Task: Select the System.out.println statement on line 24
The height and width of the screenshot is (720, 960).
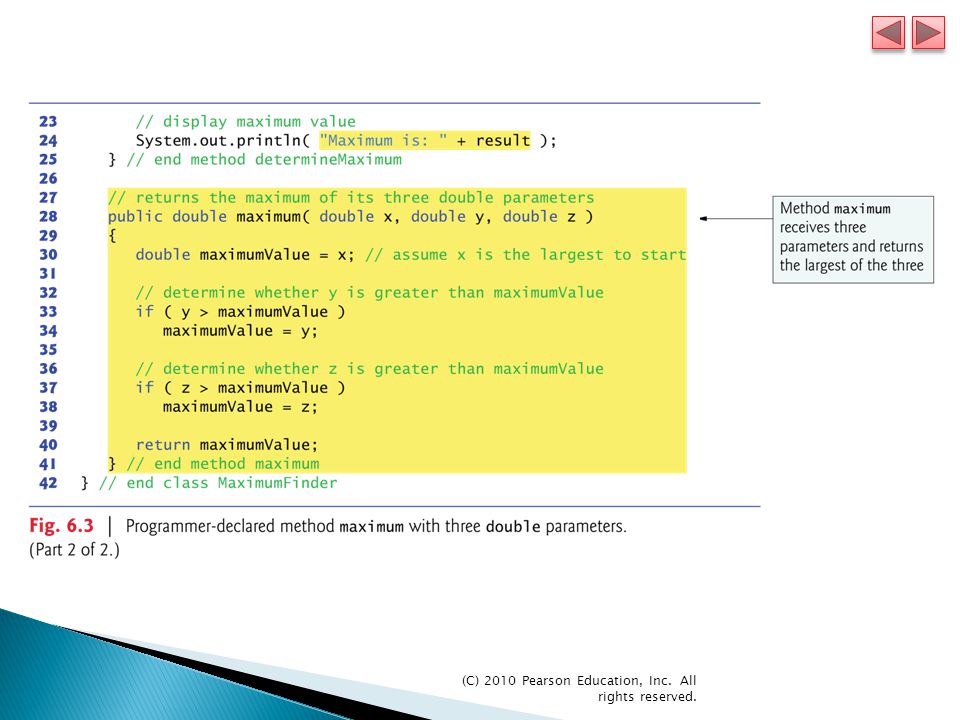Action: pos(346,140)
